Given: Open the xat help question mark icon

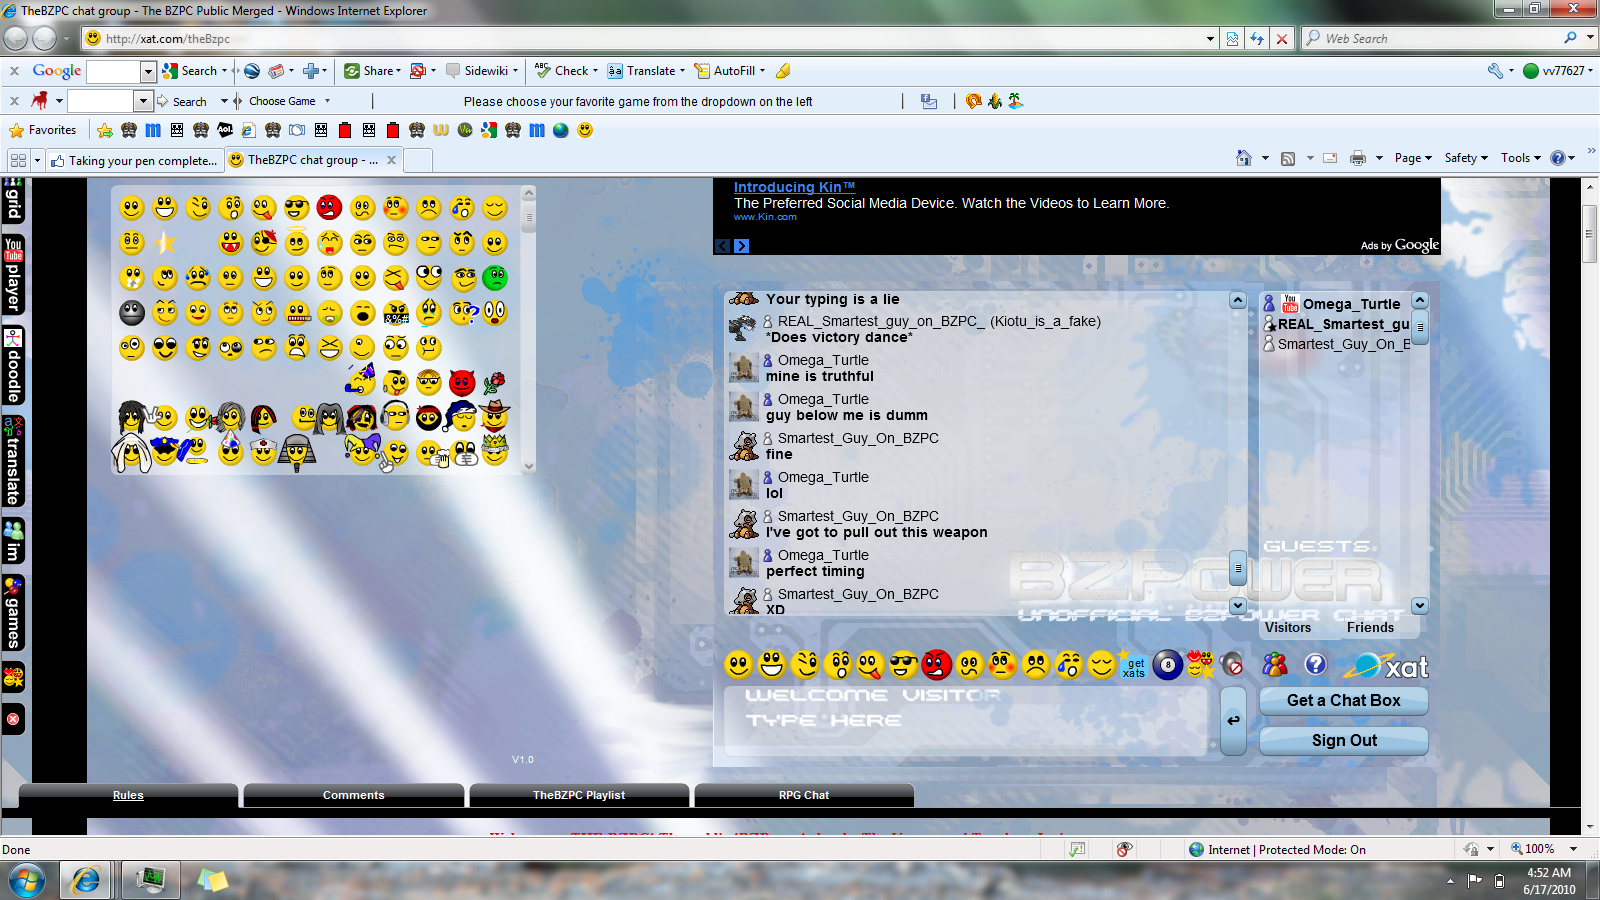Looking at the screenshot, I should pos(1316,664).
